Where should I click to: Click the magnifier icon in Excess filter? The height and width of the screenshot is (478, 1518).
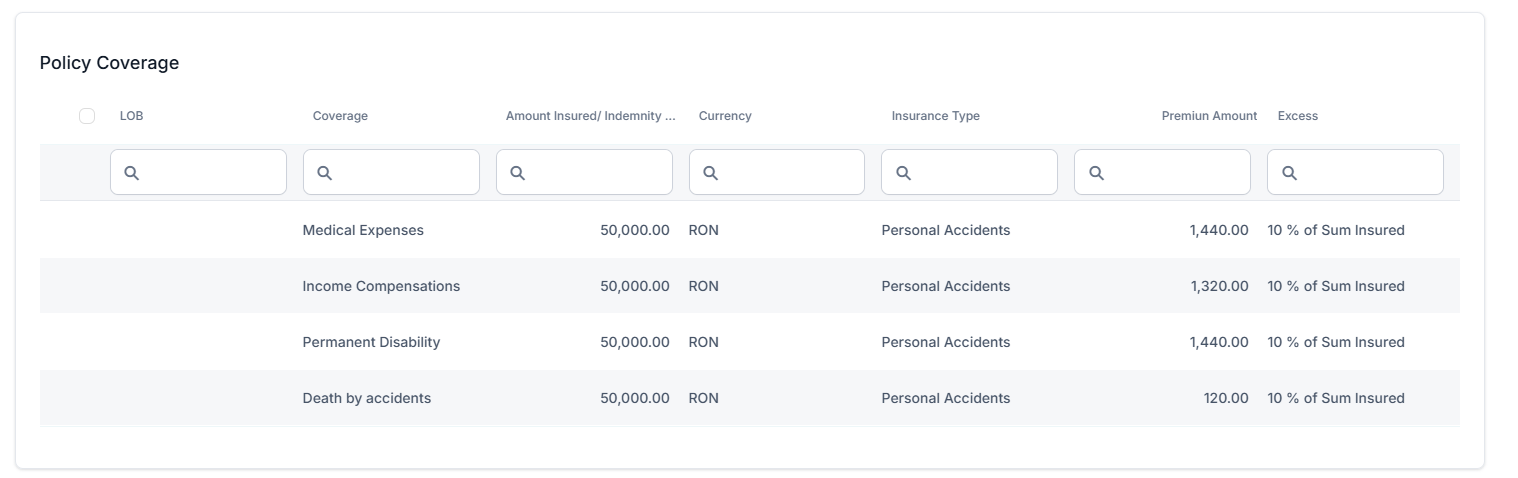tap(1289, 173)
